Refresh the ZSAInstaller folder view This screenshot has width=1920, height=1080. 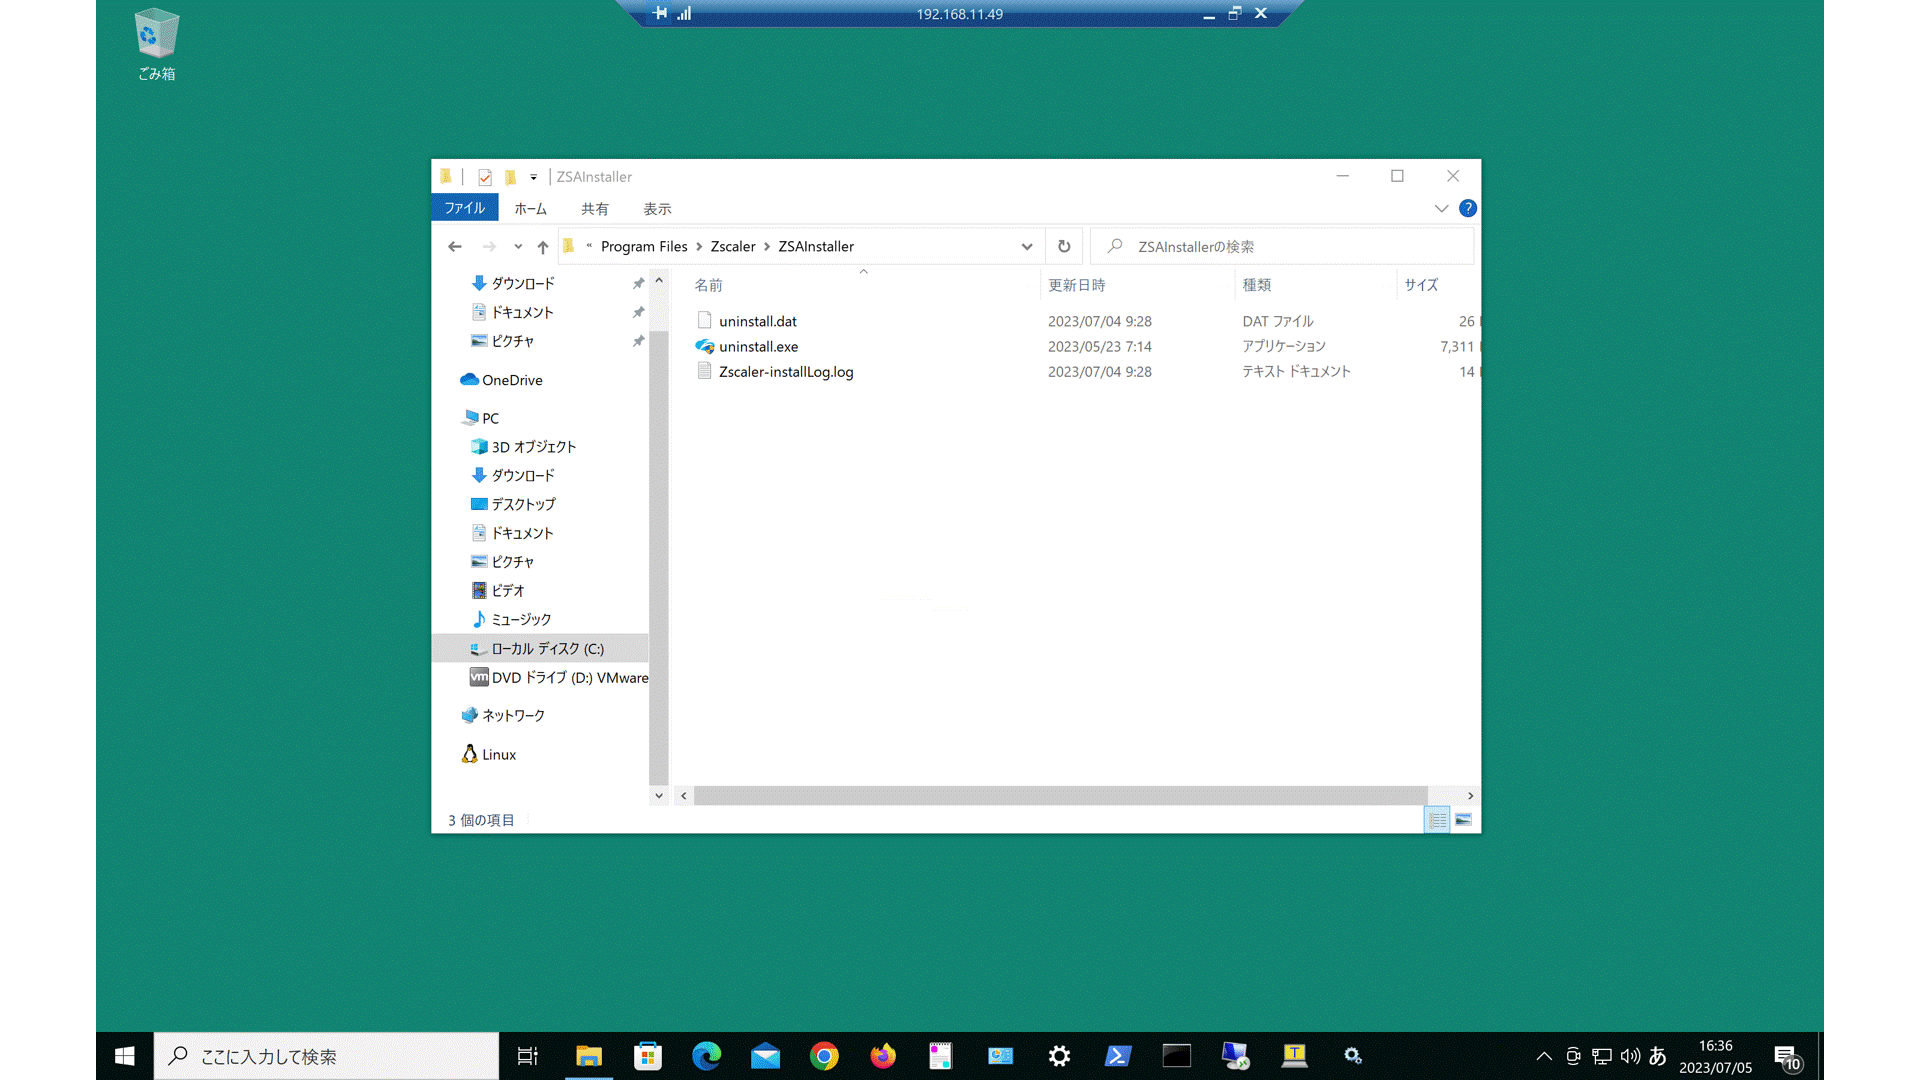coord(1064,246)
